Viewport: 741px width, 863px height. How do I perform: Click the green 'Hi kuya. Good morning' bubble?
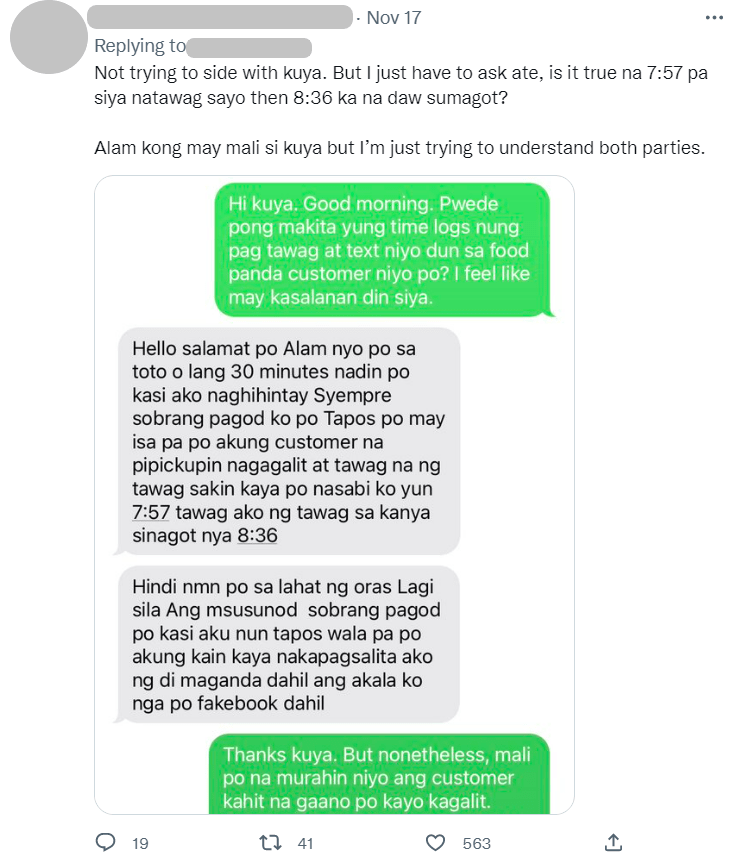(383, 250)
